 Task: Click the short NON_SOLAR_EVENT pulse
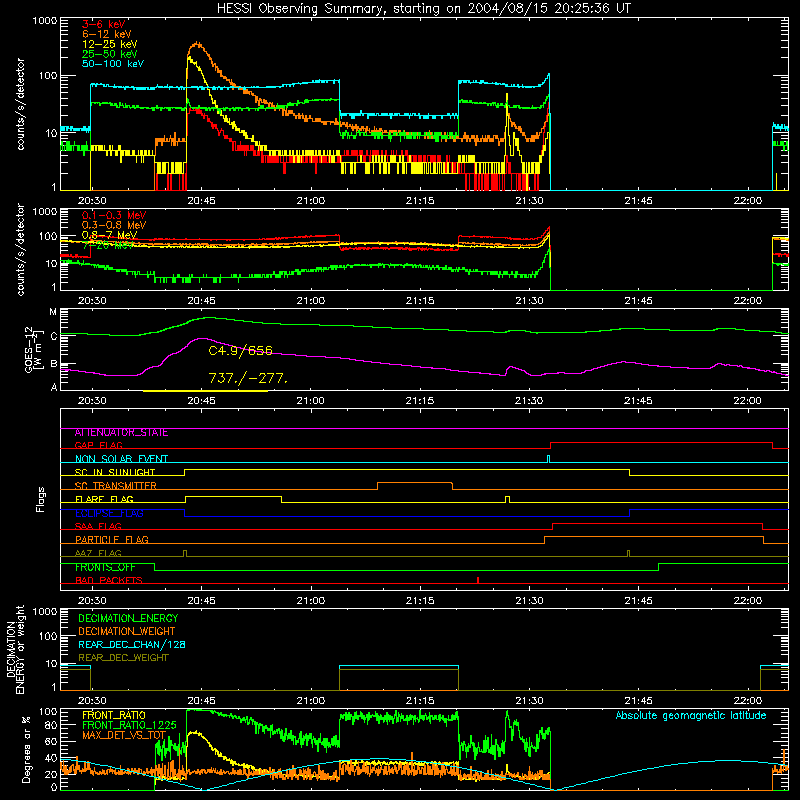(x=548, y=459)
